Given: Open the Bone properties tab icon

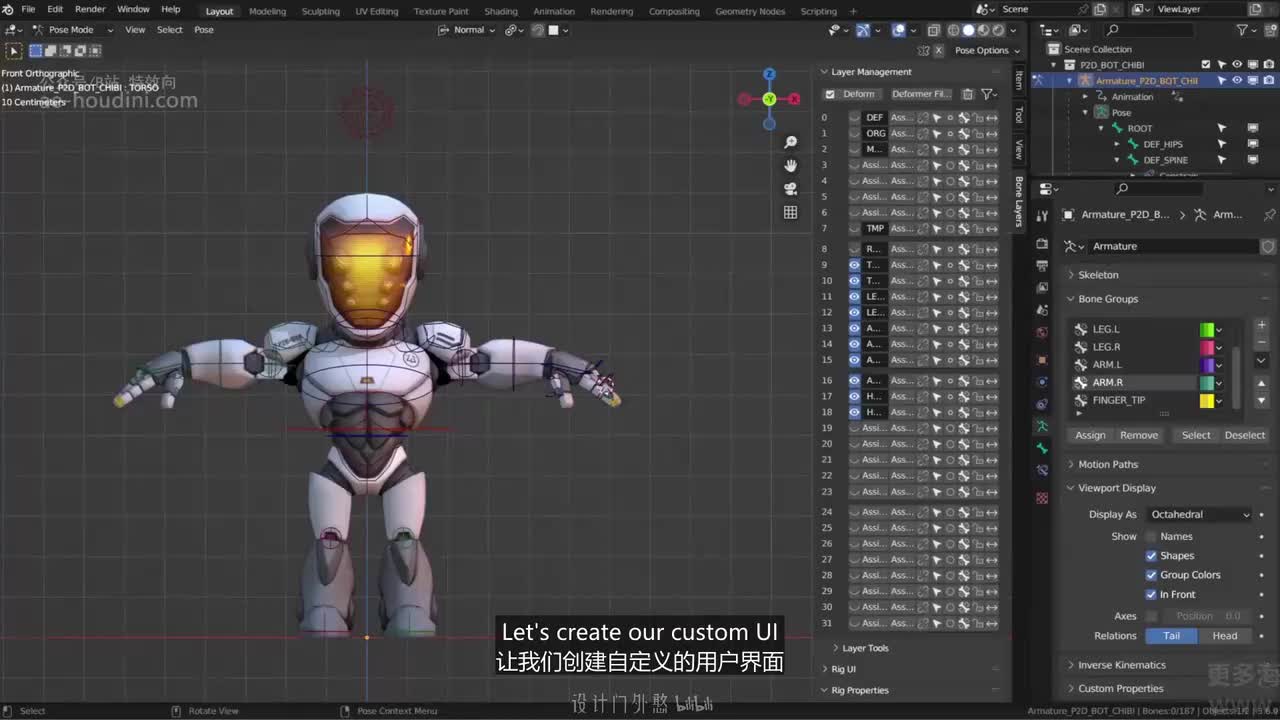Looking at the screenshot, I should (x=1042, y=448).
